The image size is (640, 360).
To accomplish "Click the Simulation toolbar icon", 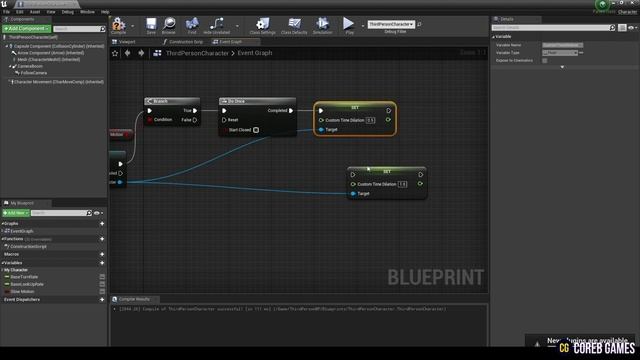I will click(x=322, y=24).
